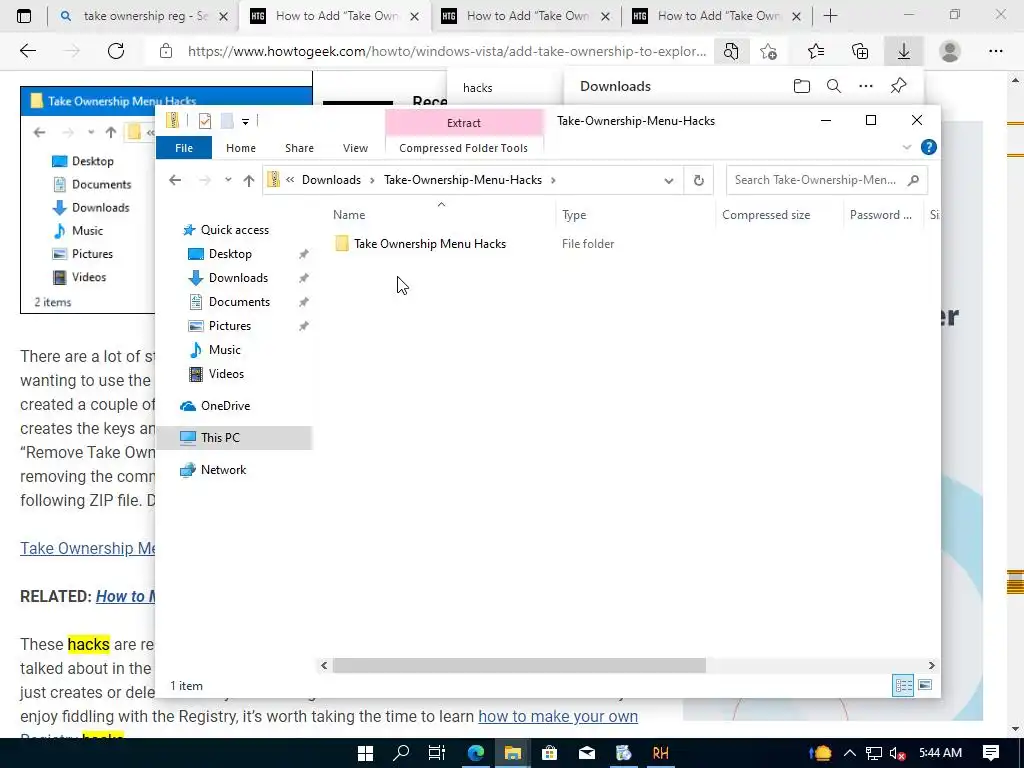Open Downloads in Explorer navigation pane
1024x768 pixels.
[238, 278]
